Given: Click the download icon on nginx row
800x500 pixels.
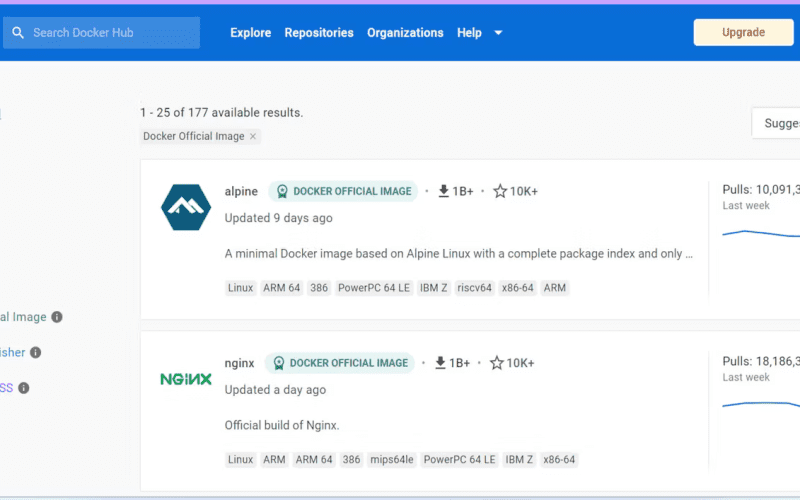Looking at the screenshot, I should (x=440, y=363).
